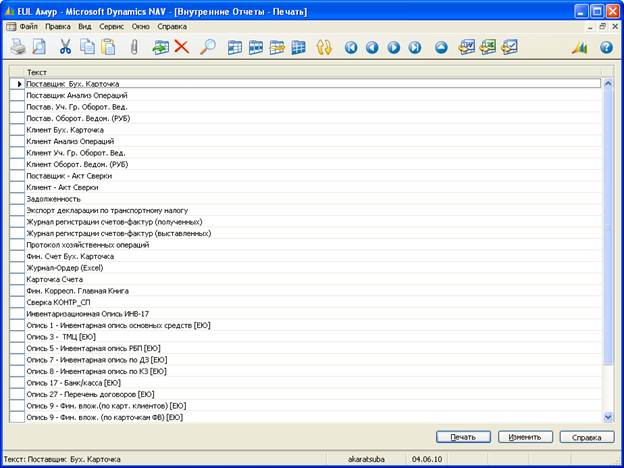Go to last record with toolbar arrow
The height and width of the screenshot is (468, 624).
coord(415,47)
